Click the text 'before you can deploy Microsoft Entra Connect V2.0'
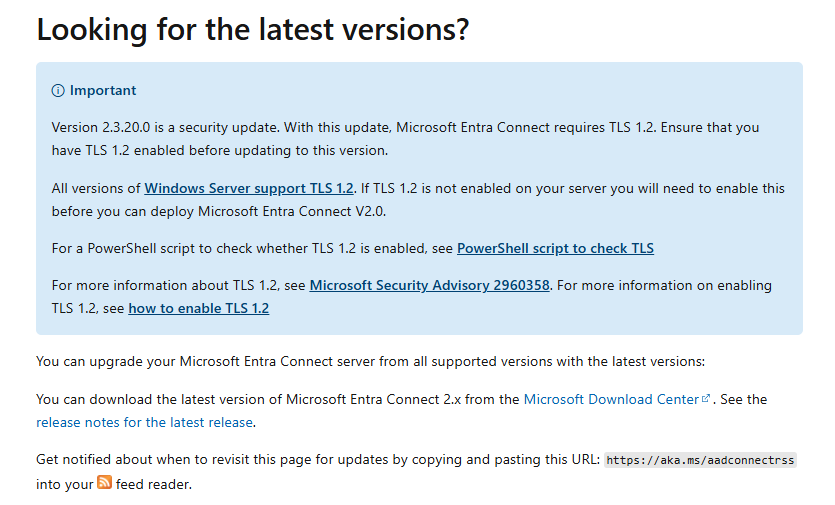The image size is (835, 505). (x=219, y=211)
